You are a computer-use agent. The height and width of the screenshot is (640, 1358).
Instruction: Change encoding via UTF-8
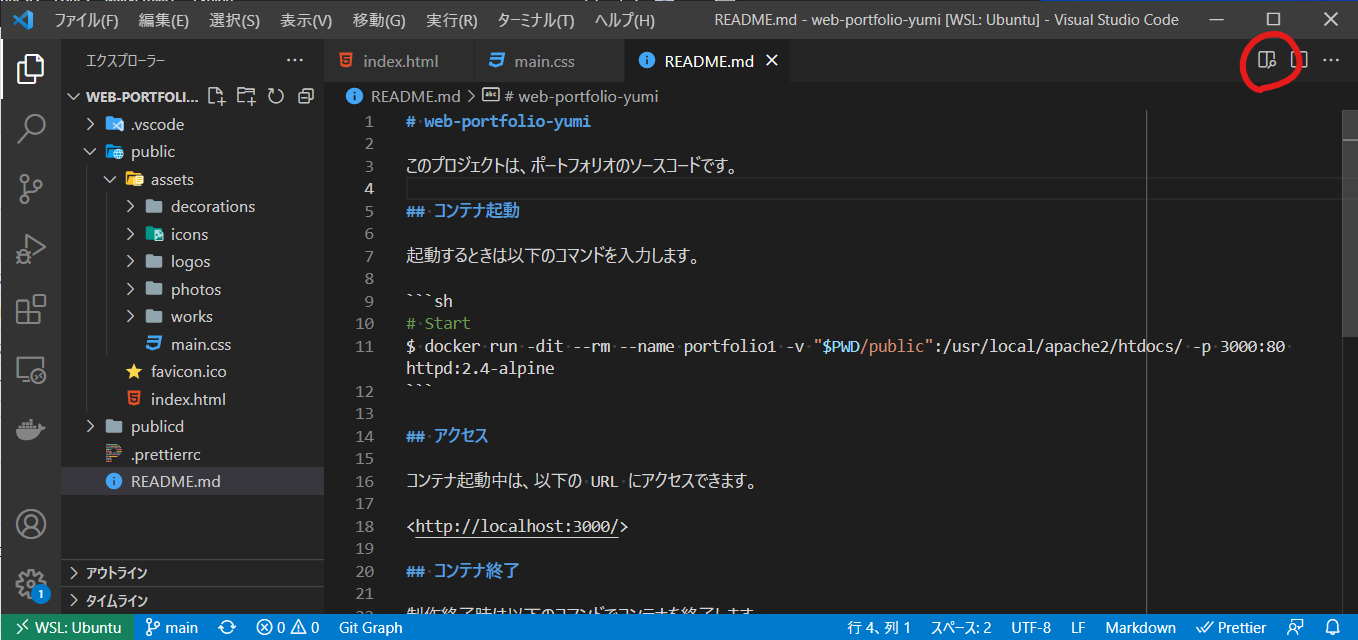(1031, 628)
